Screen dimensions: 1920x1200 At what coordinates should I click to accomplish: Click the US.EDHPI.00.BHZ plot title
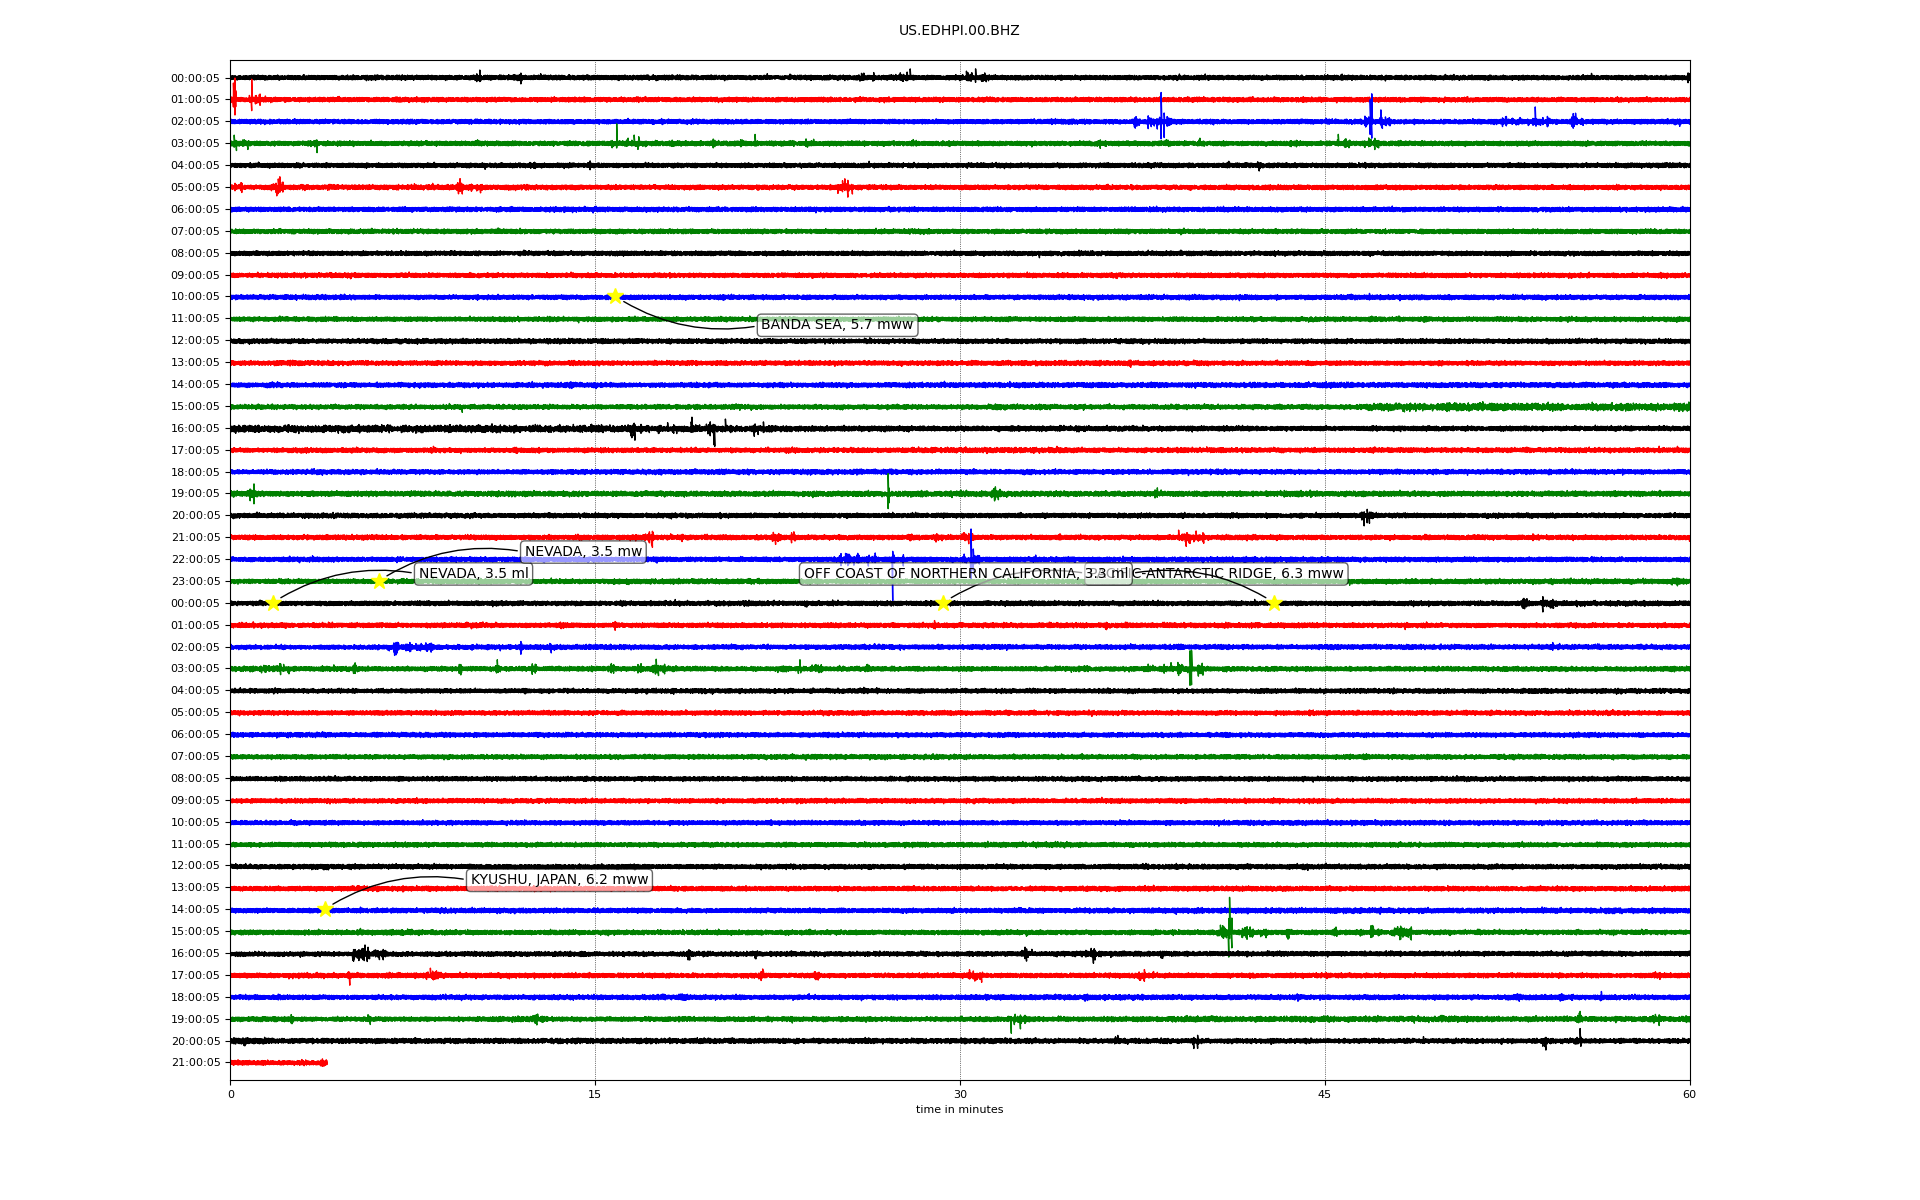click(x=959, y=31)
